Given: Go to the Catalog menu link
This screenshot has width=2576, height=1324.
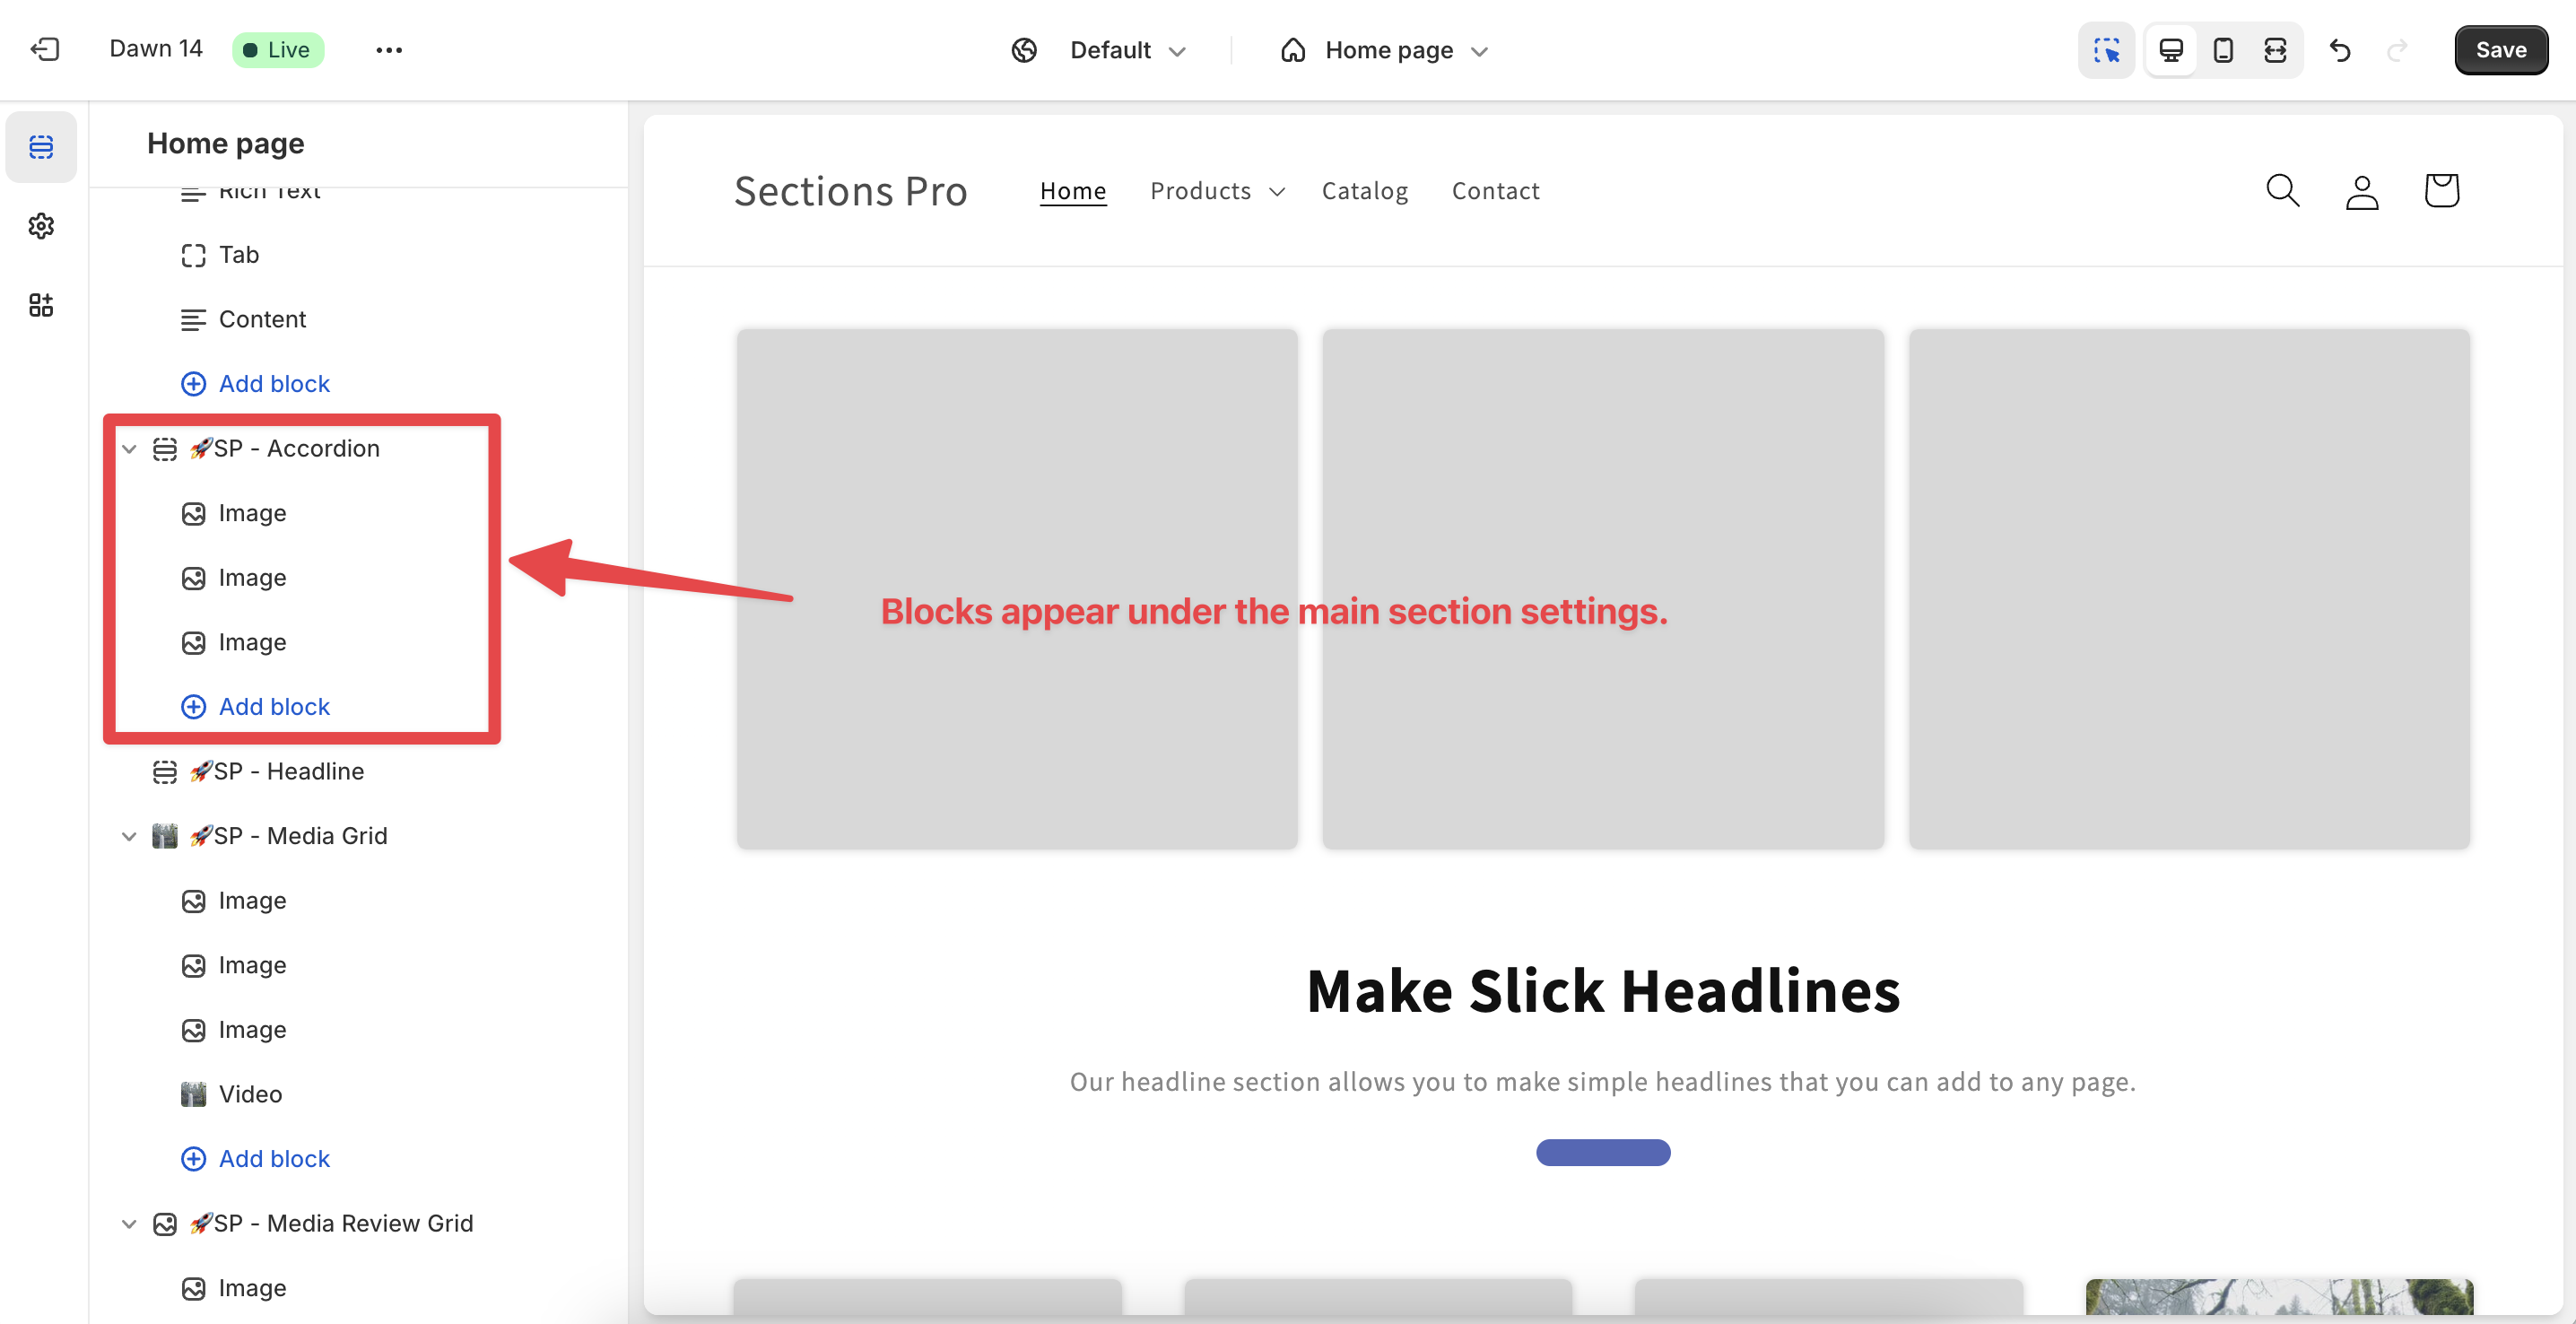Looking at the screenshot, I should coord(1364,191).
